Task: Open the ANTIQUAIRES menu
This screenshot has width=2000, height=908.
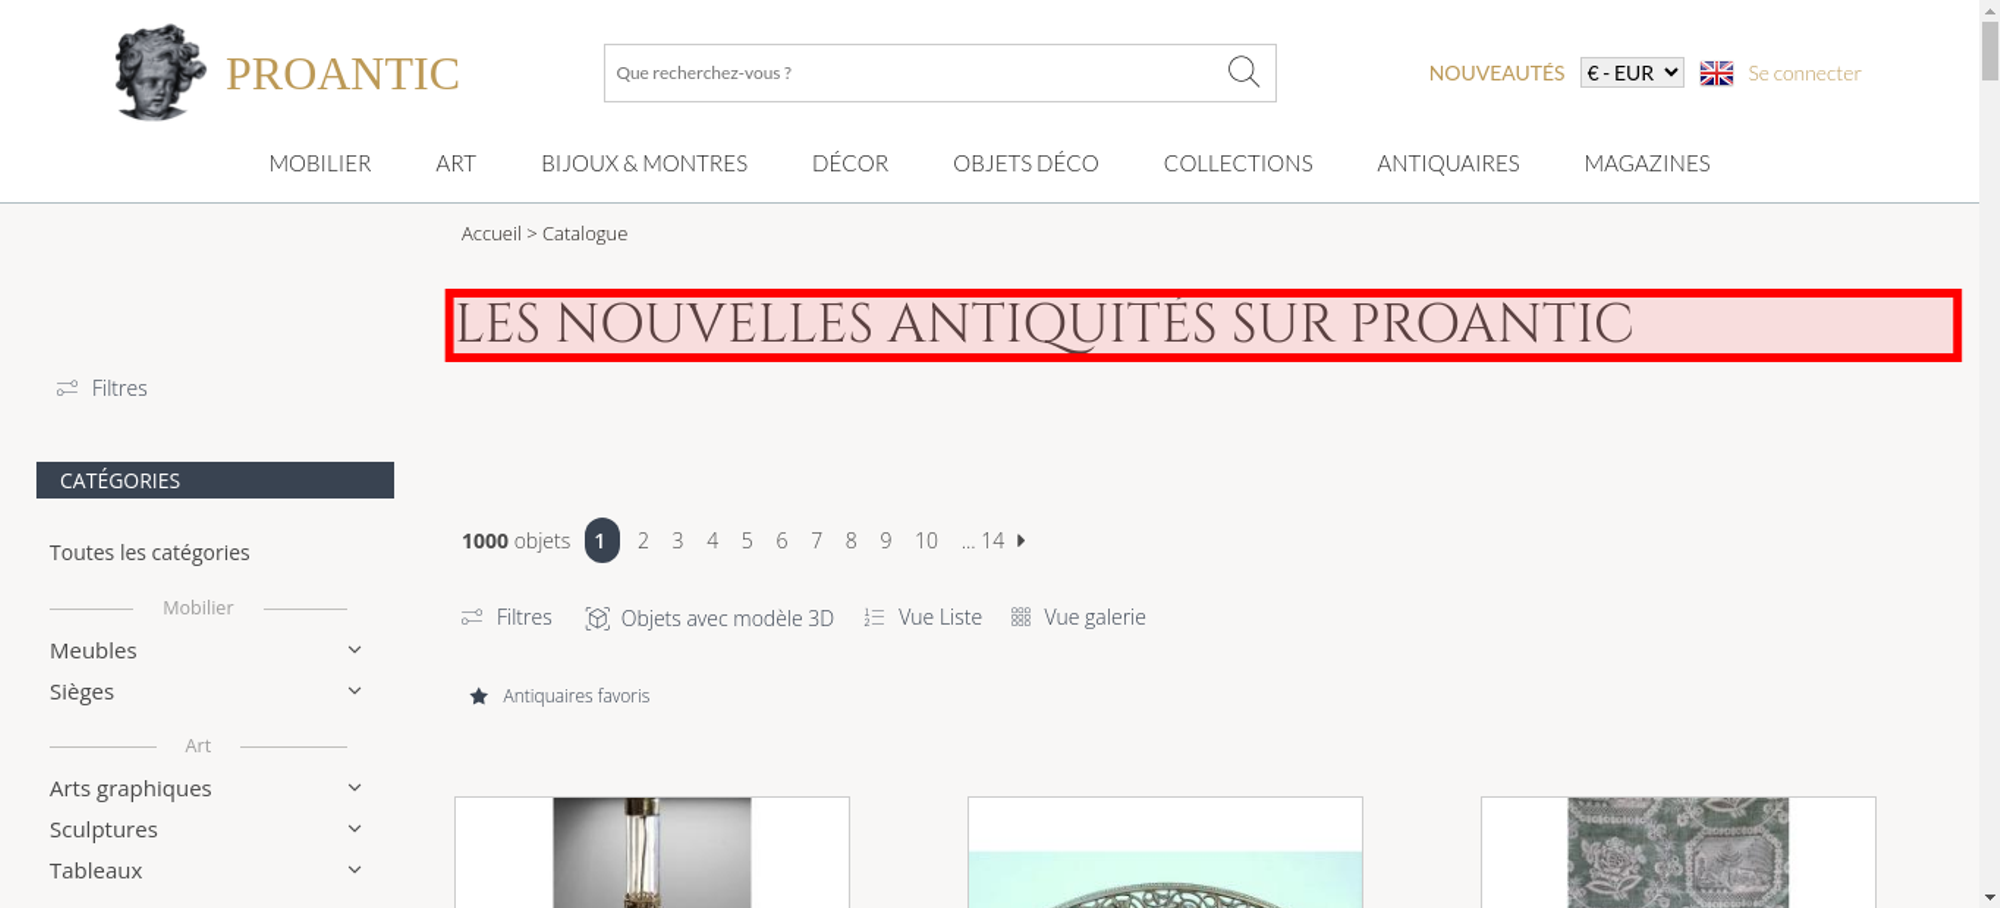Action: click(x=1448, y=163)
